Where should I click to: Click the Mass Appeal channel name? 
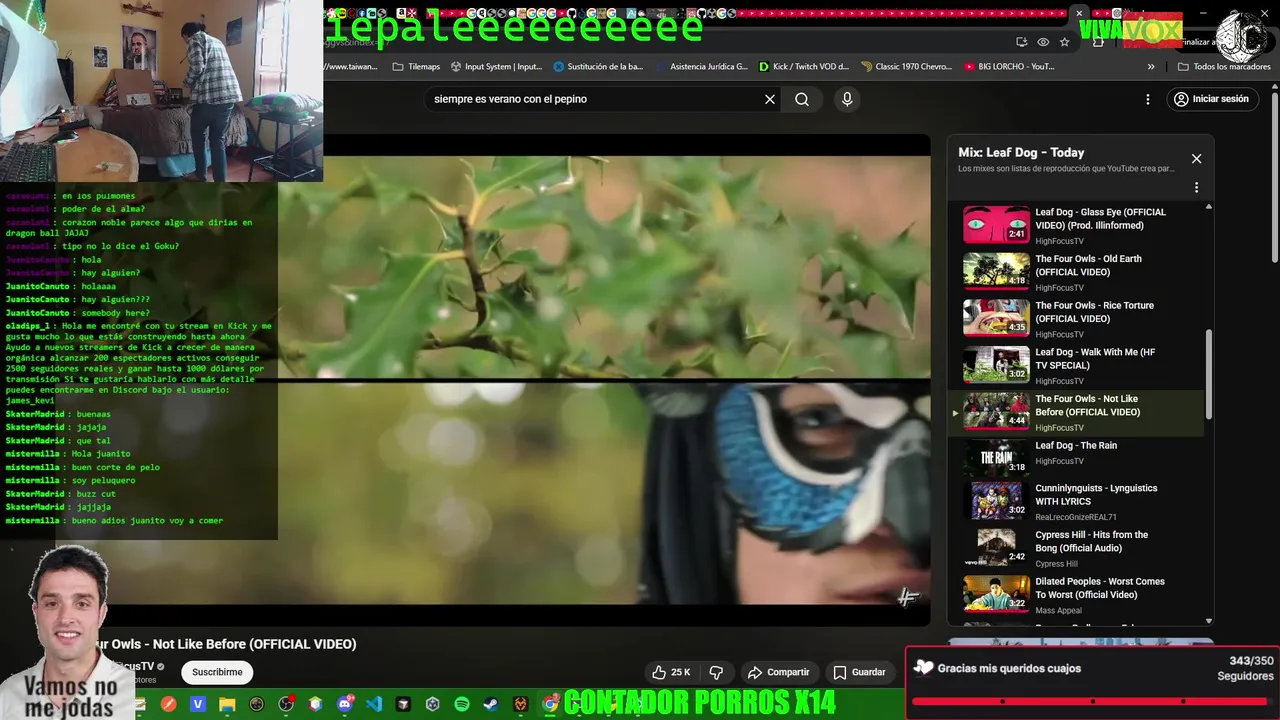pos(1058,611)
